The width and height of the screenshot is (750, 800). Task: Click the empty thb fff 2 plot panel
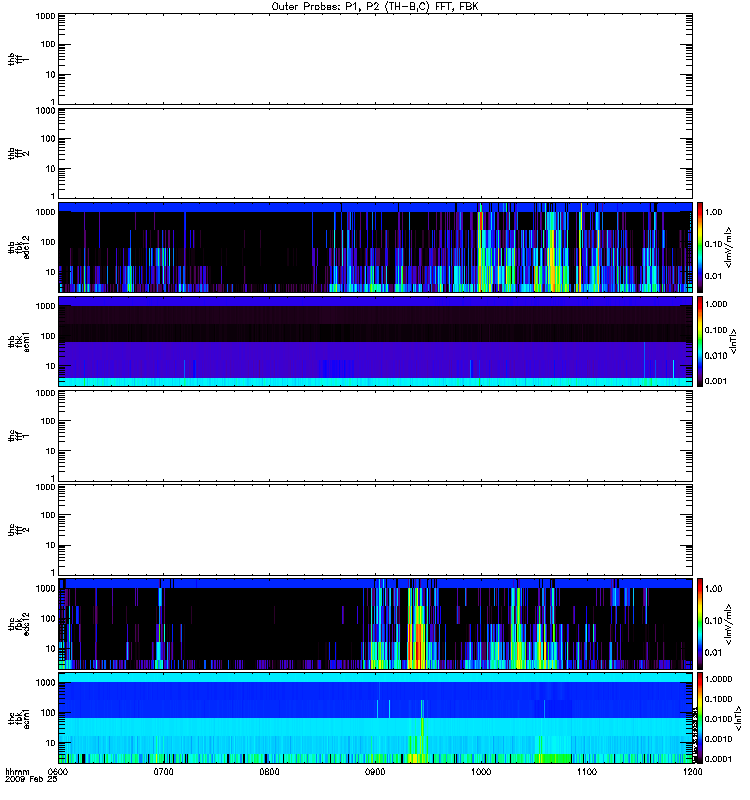click(x=376, y=153)
